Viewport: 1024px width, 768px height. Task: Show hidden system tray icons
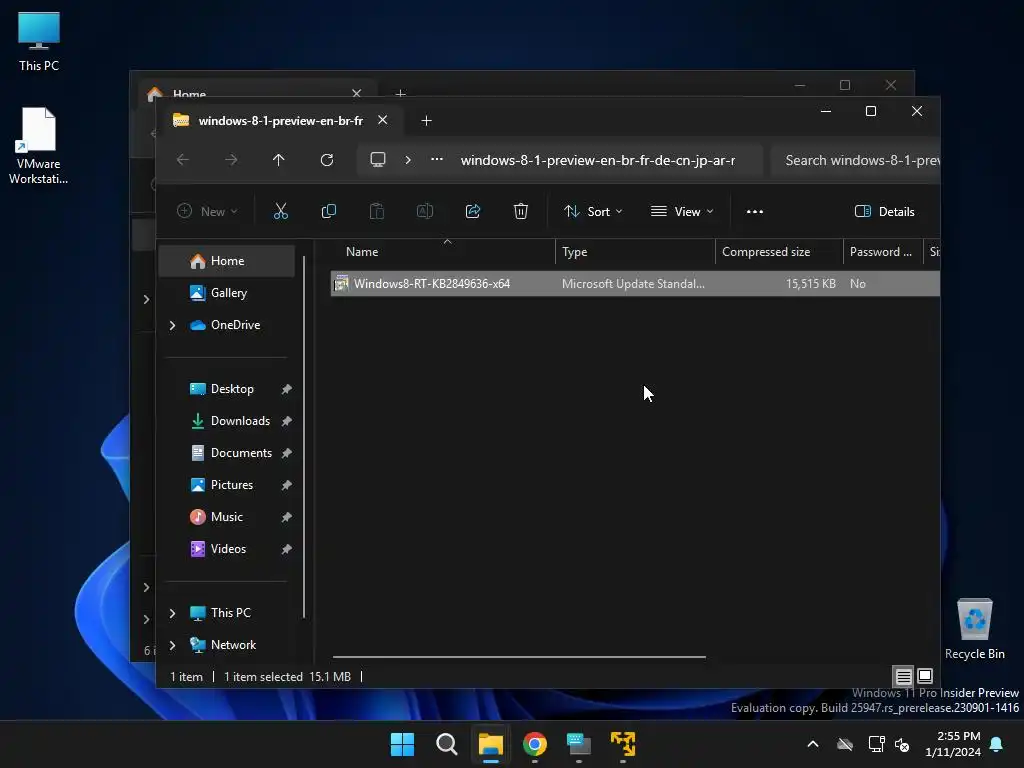pos(813,744)
